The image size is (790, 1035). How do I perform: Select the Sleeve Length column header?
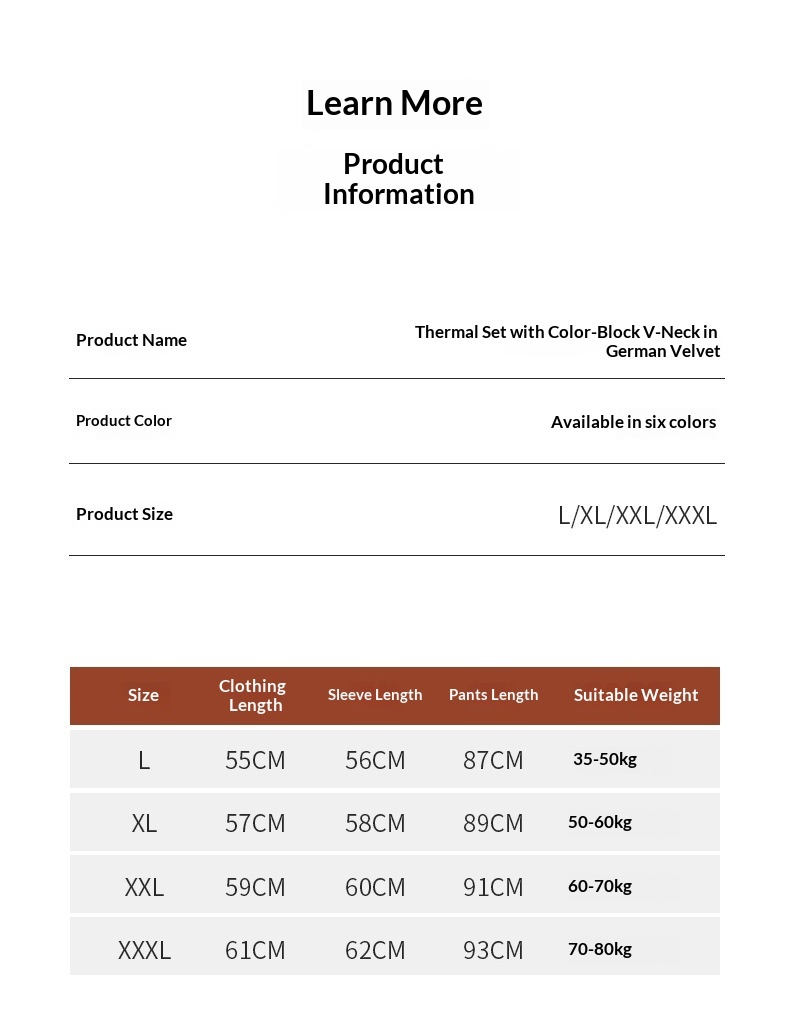tap(375, 695)
